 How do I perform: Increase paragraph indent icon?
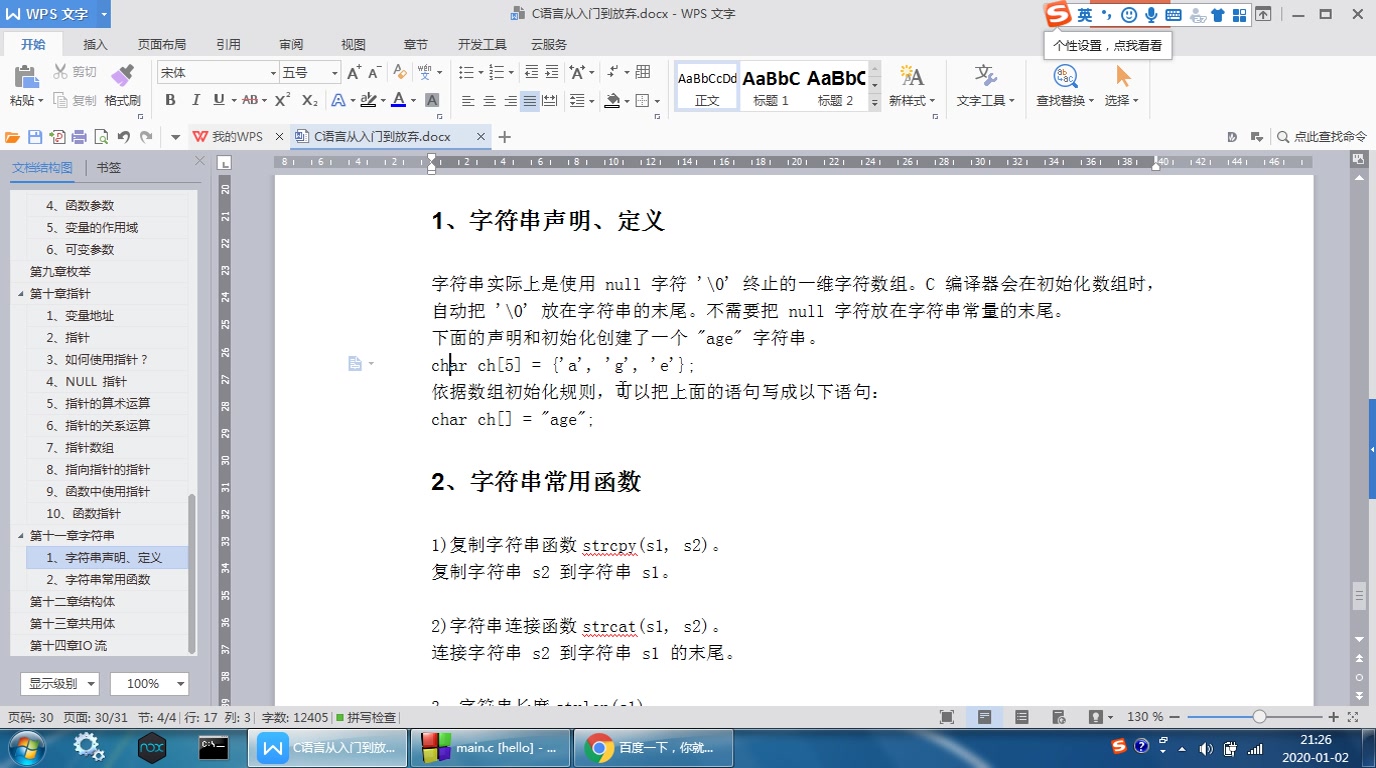pos(551,72)
